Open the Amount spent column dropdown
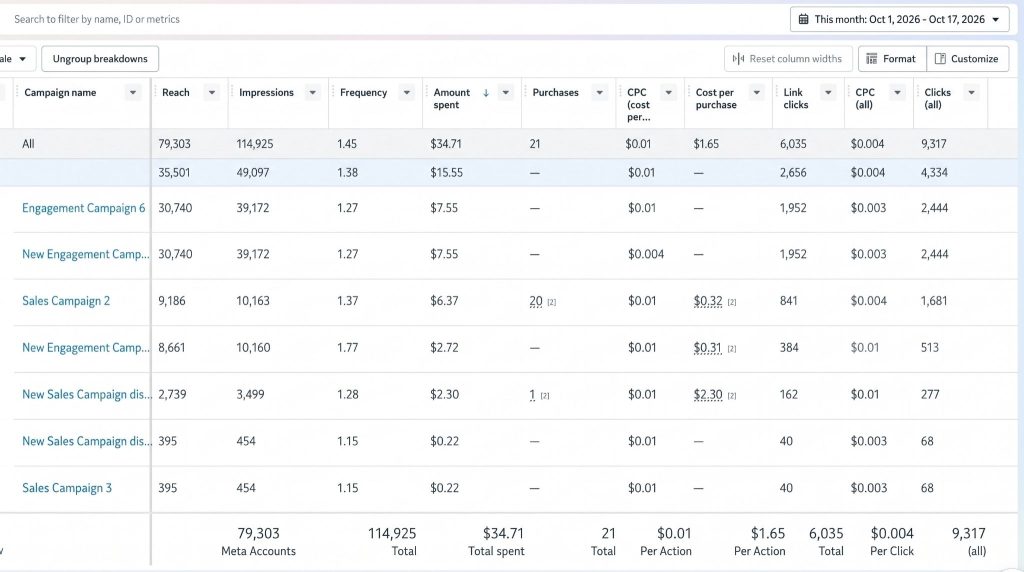Image resolution: width=1024 pixels, height=572 pixels. click(505, 93)
